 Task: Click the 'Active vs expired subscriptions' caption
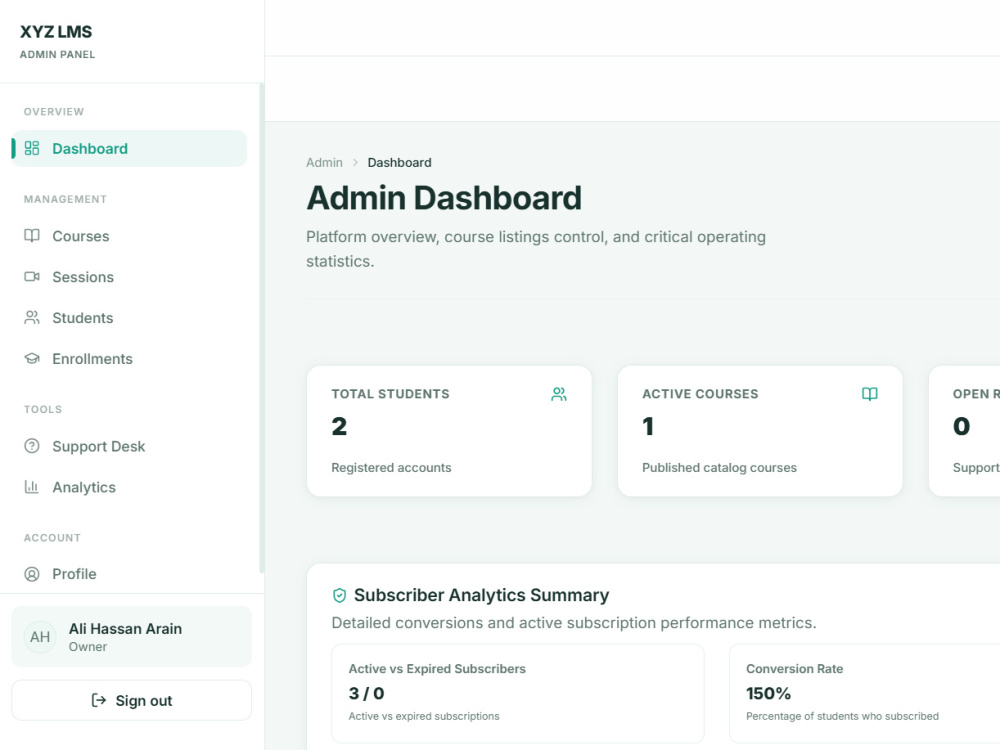[x=424, y=716]
